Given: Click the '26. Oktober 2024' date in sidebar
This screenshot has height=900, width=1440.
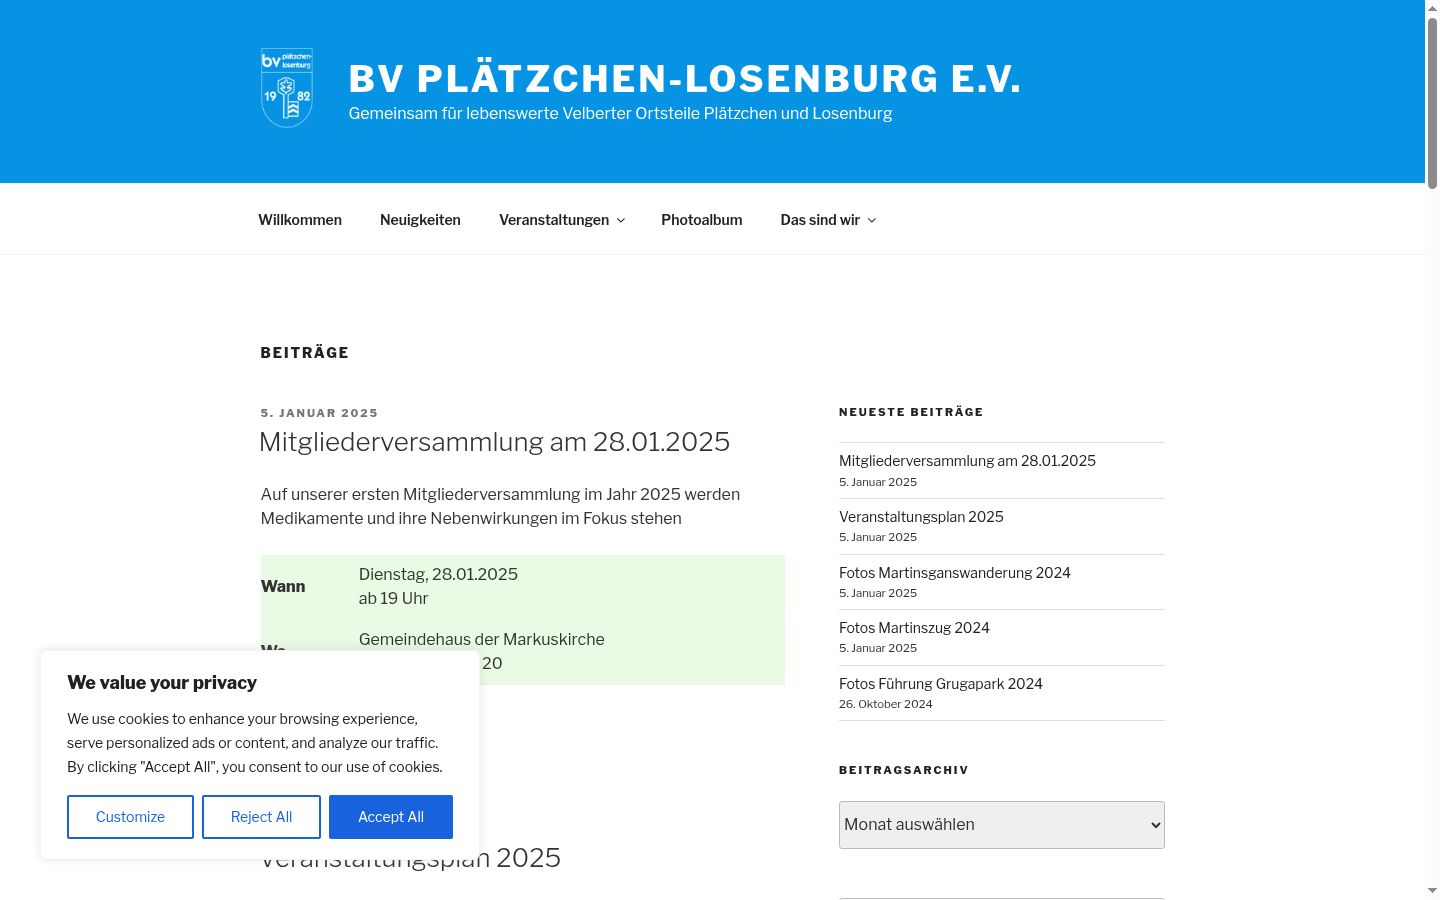Looking at the screenshot, I should 886,704.
